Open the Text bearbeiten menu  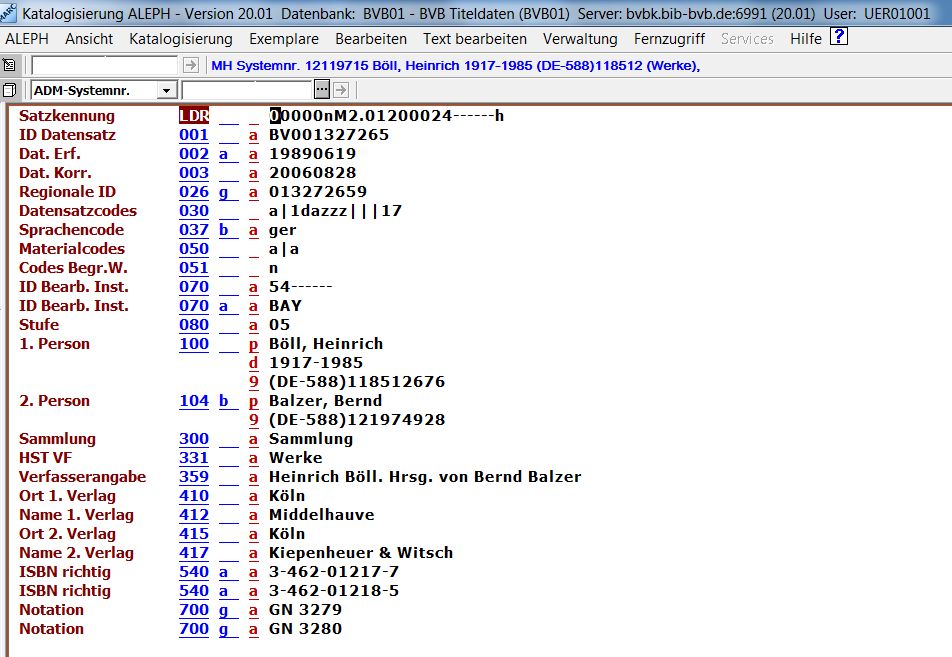click(x=475, y=39)
